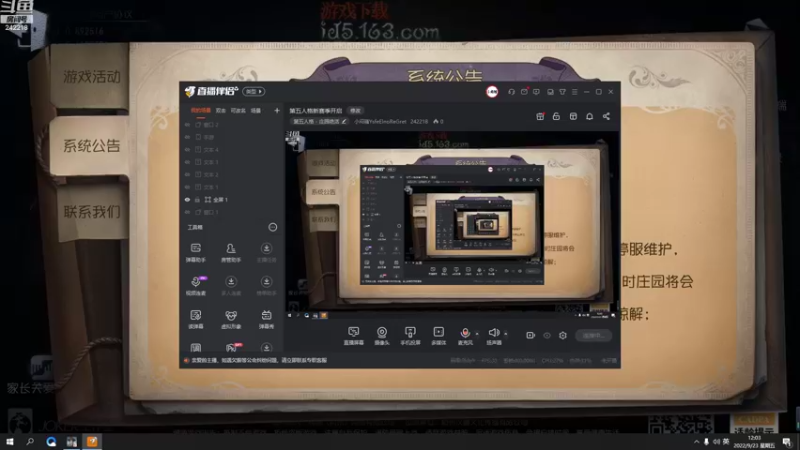
Task: Open the 虚拟形象 tool
Action: 231,319
